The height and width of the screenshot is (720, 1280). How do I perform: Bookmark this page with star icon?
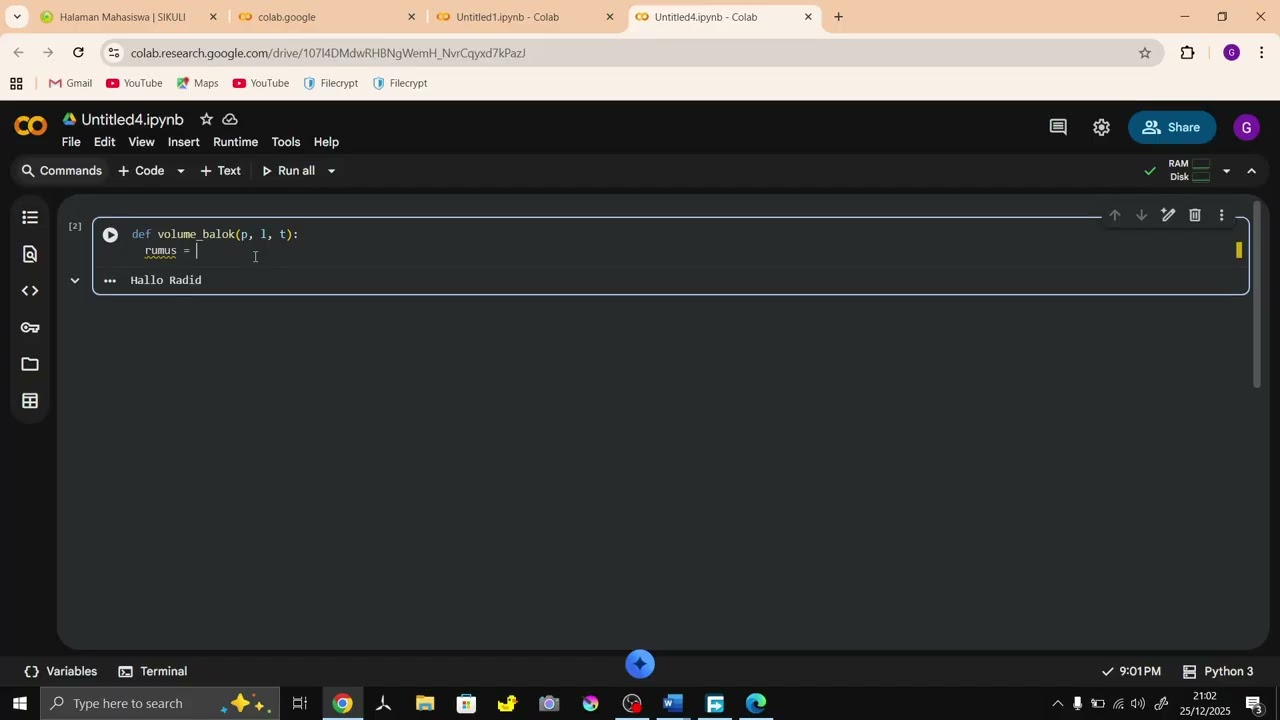(1145, 53)
